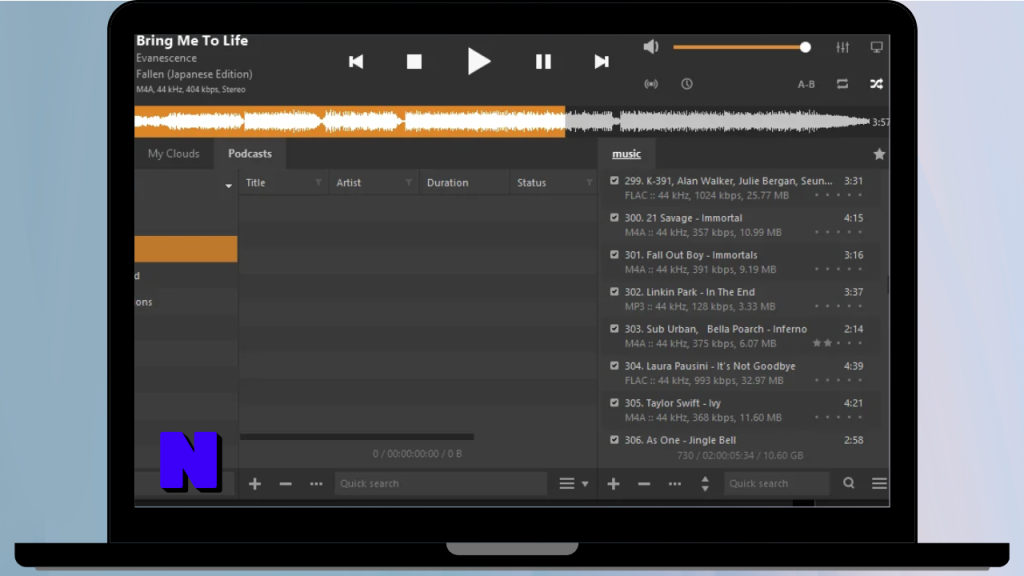1024x576 pixels.
Task: Pause the current song
Action: click(x=543, y=61)
